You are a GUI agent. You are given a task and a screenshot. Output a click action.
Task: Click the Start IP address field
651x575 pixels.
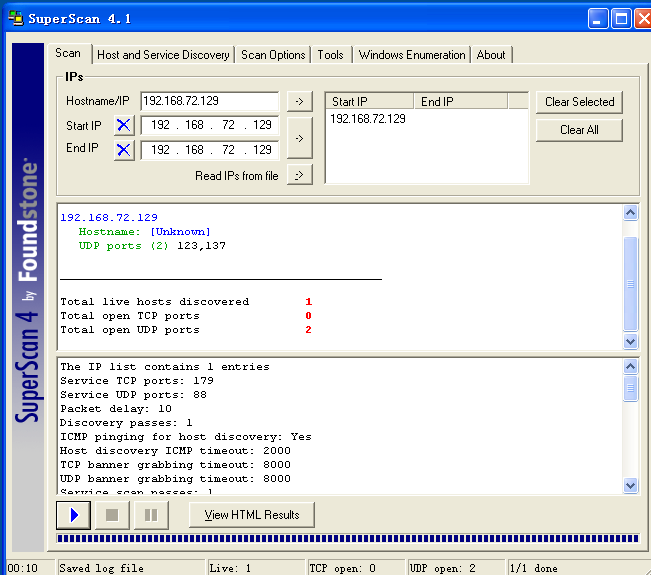pyautogui.click(x=209, y=125)
